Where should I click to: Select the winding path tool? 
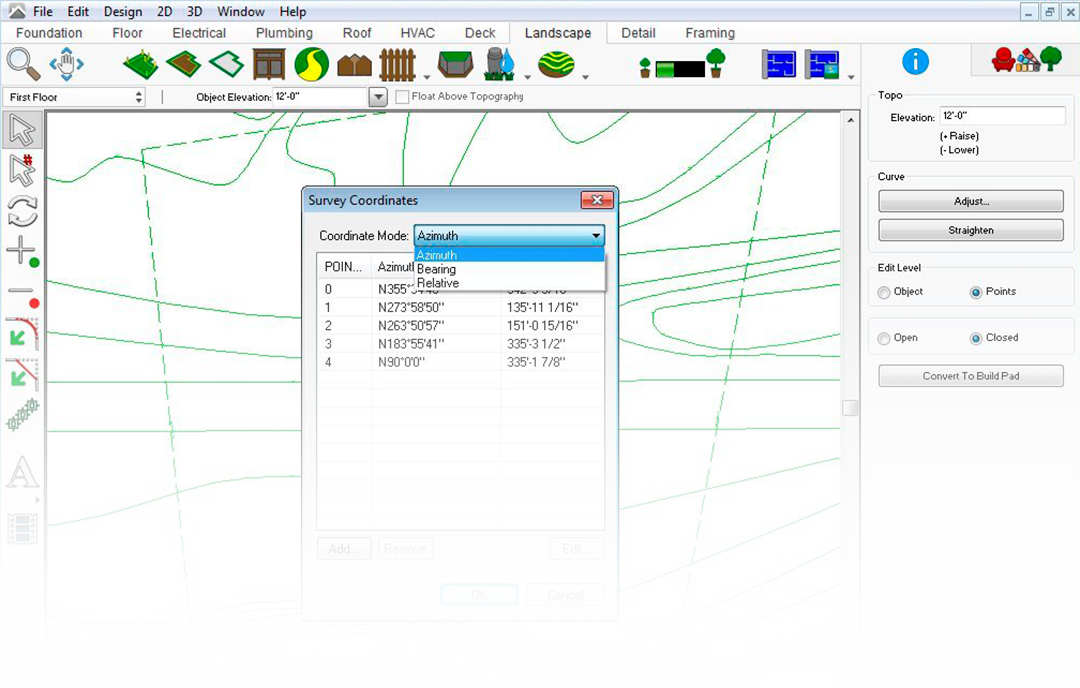point(312,65)
